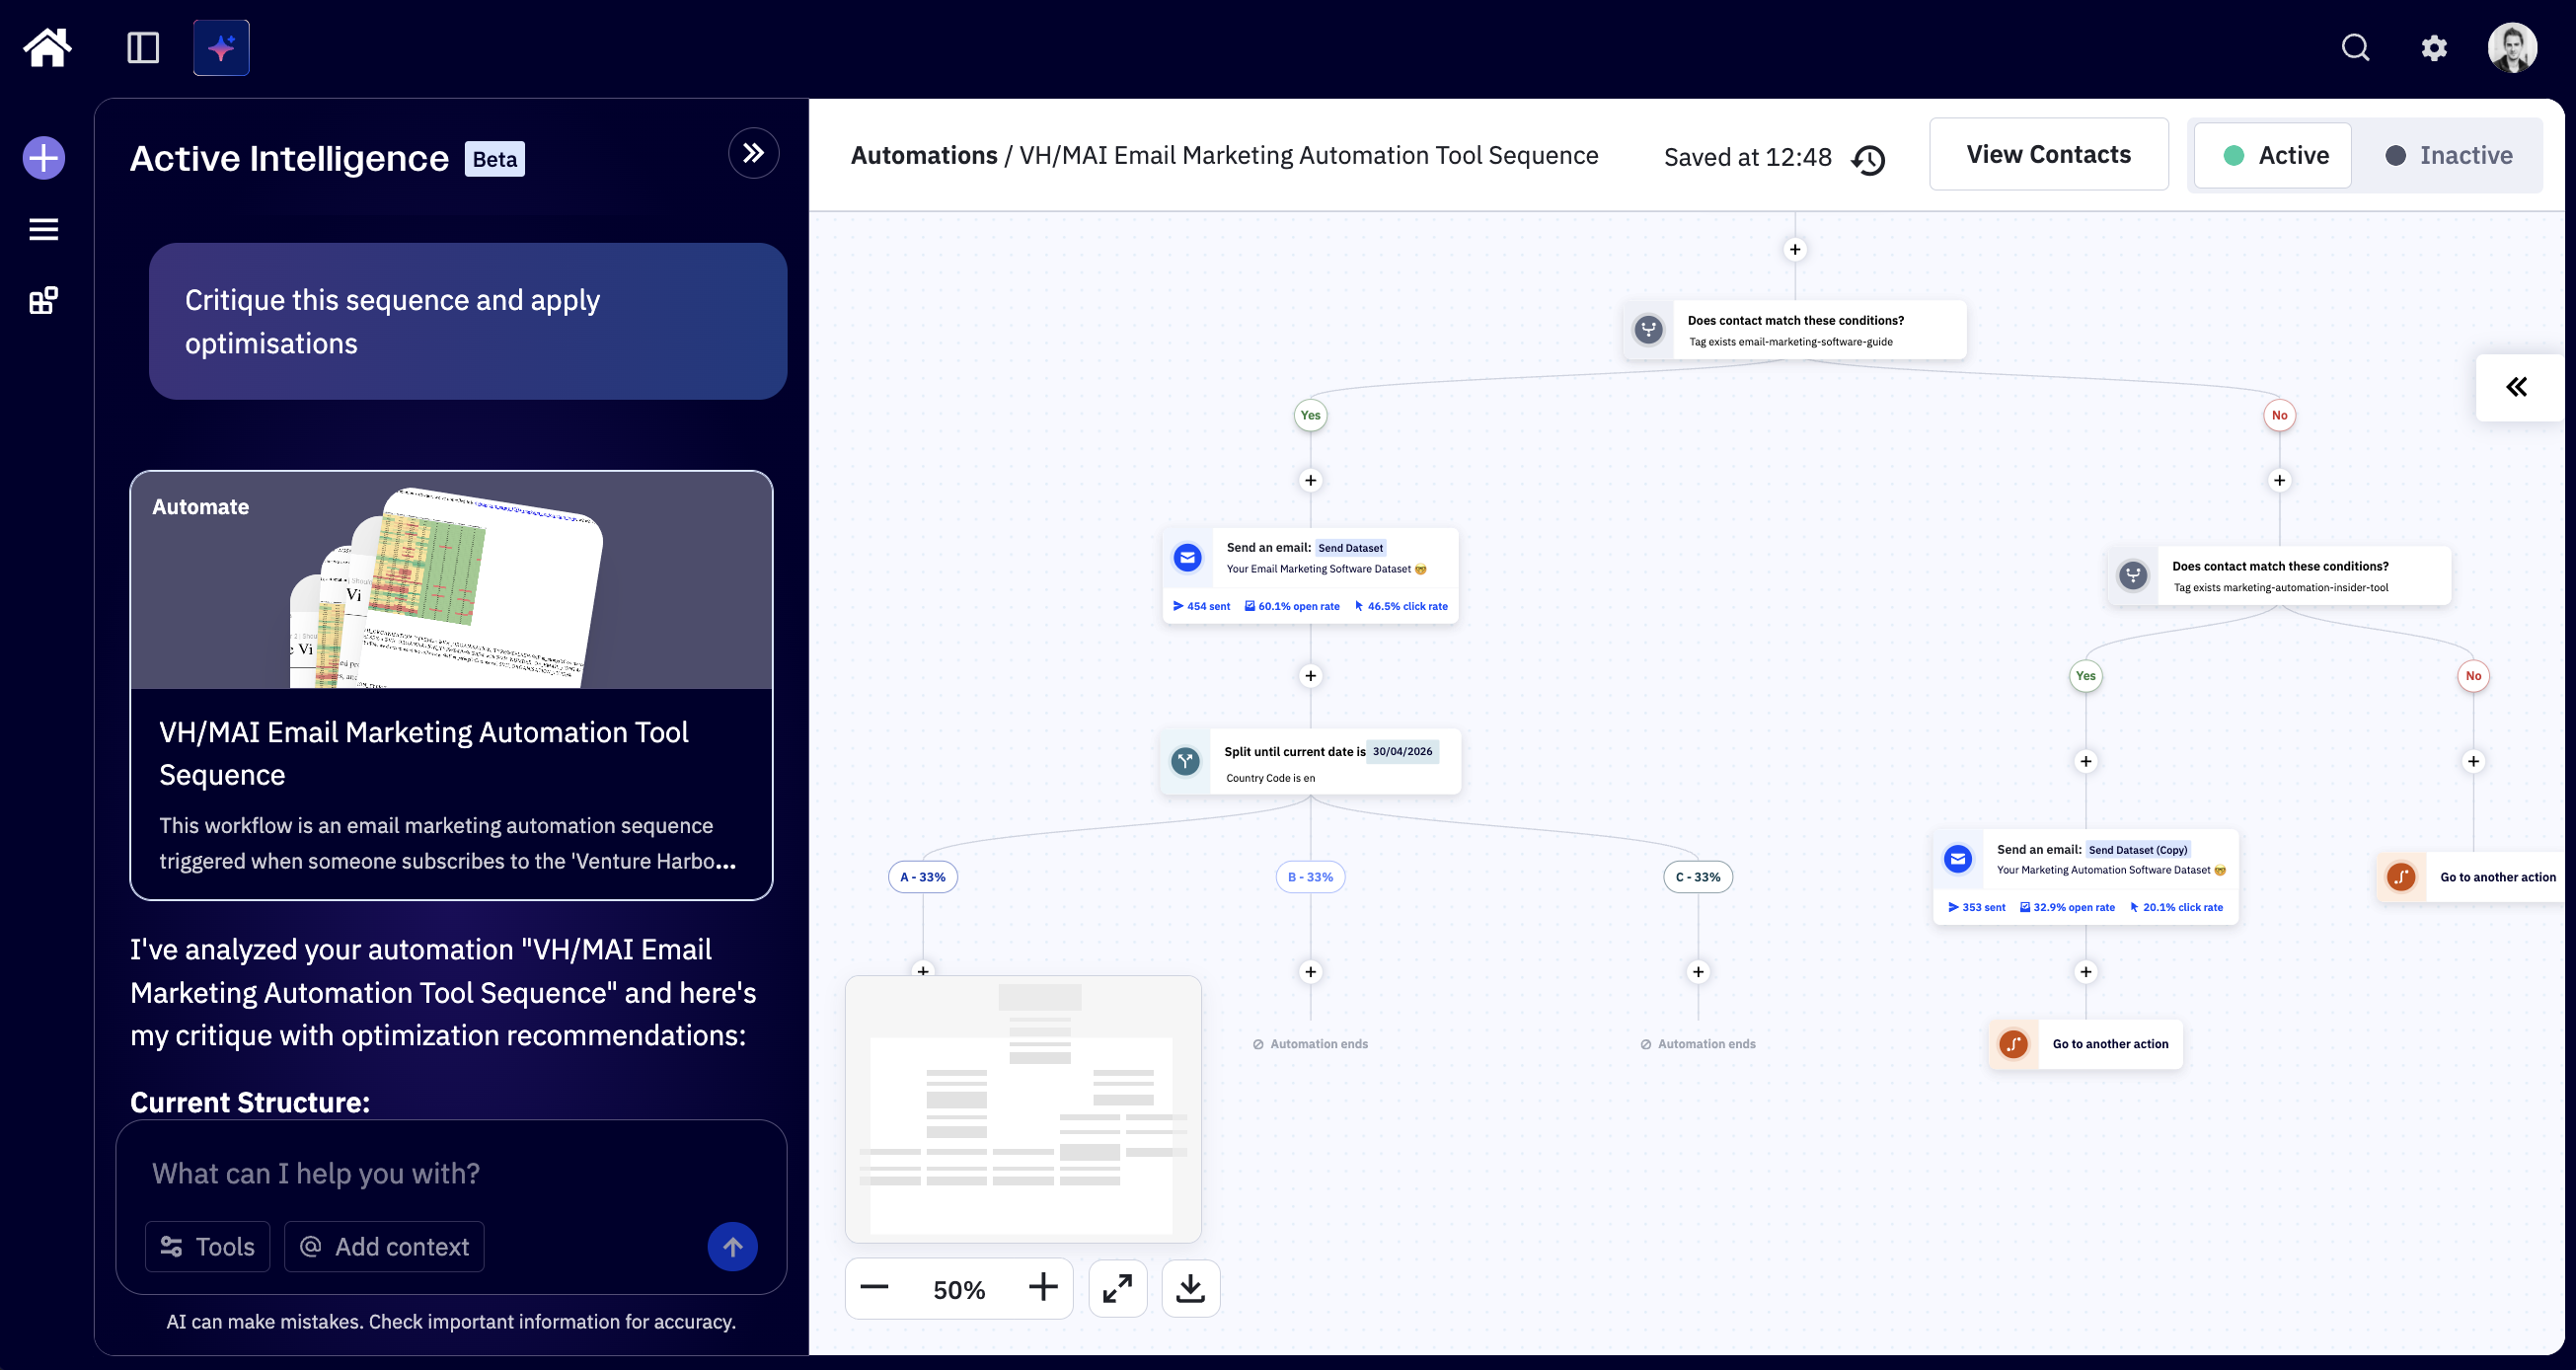
Task: Add step below Send Dataset (Copy) email
Action: click(x=2085, y=972)
